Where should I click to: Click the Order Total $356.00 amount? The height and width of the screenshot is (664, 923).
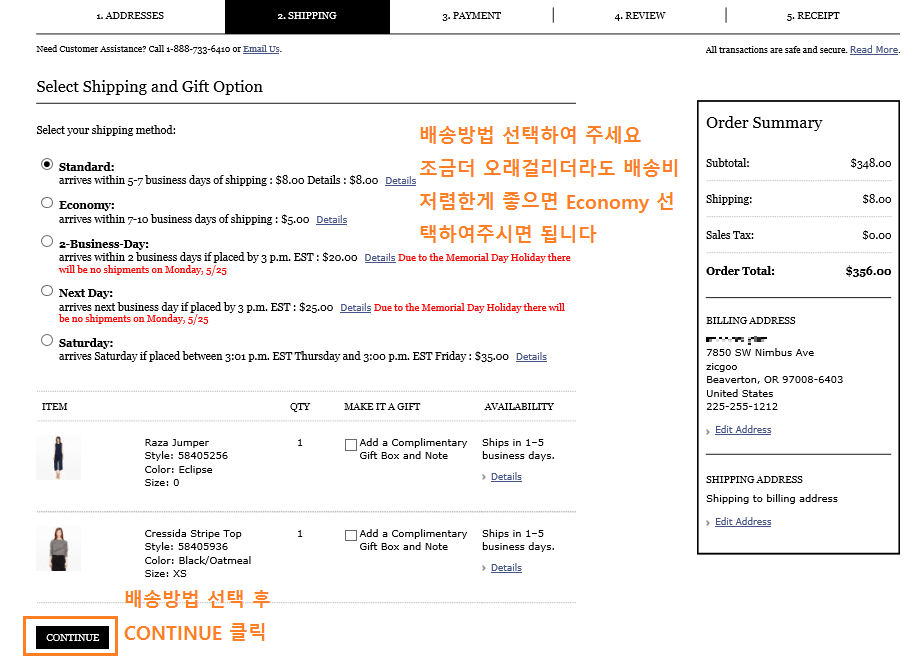[868, 271]
